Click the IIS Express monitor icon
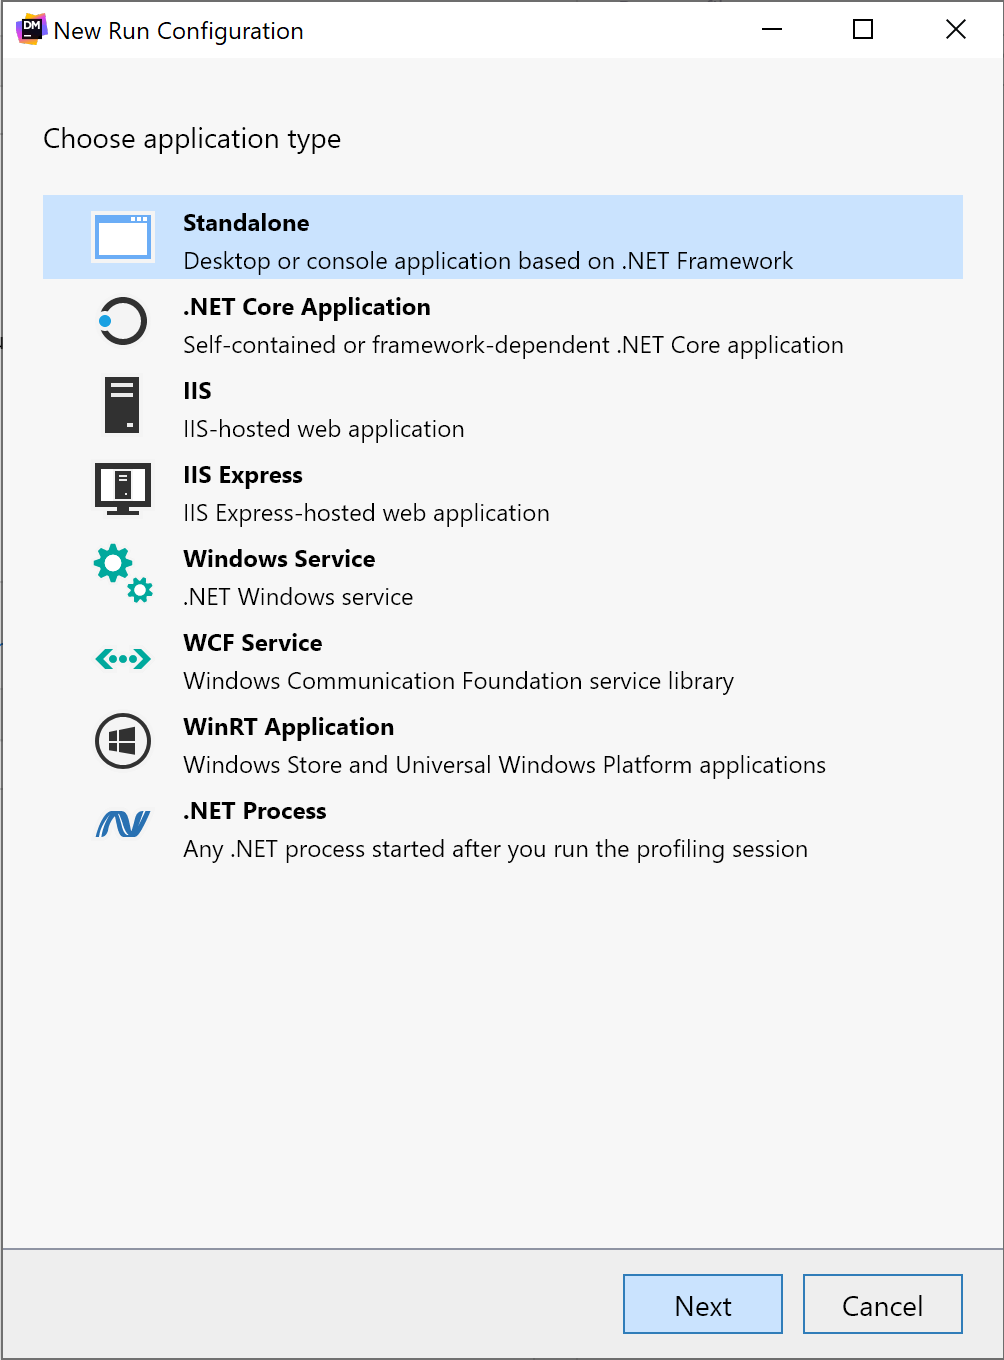This screenshot has height=1360, width=1004. [x=122, y=489]
